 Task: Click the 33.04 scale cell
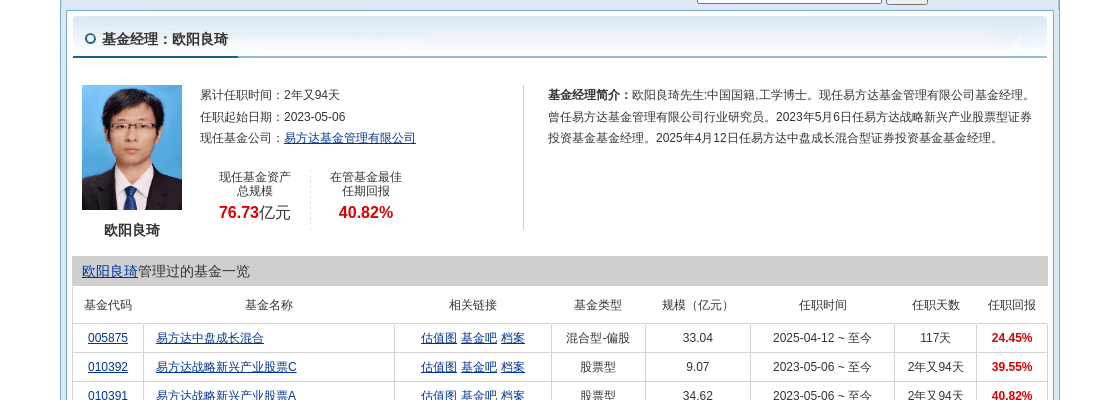coord(698,338)
